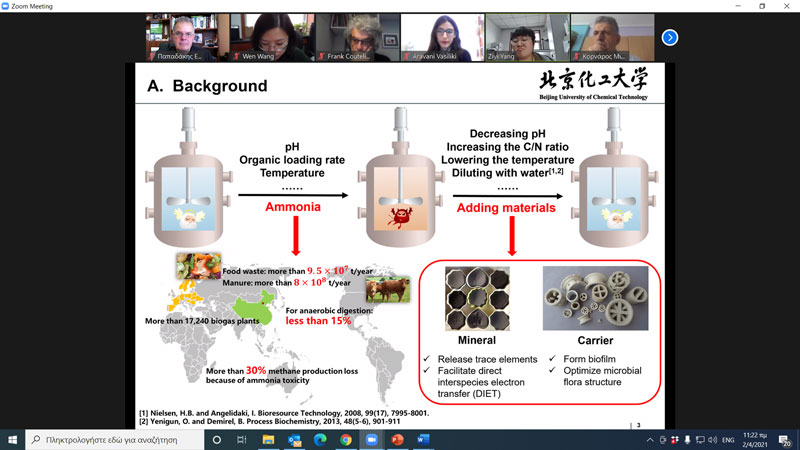Viewport: 800px width, 450px height.
Task: Open the clock and date flyout
Action: point(754,439)
